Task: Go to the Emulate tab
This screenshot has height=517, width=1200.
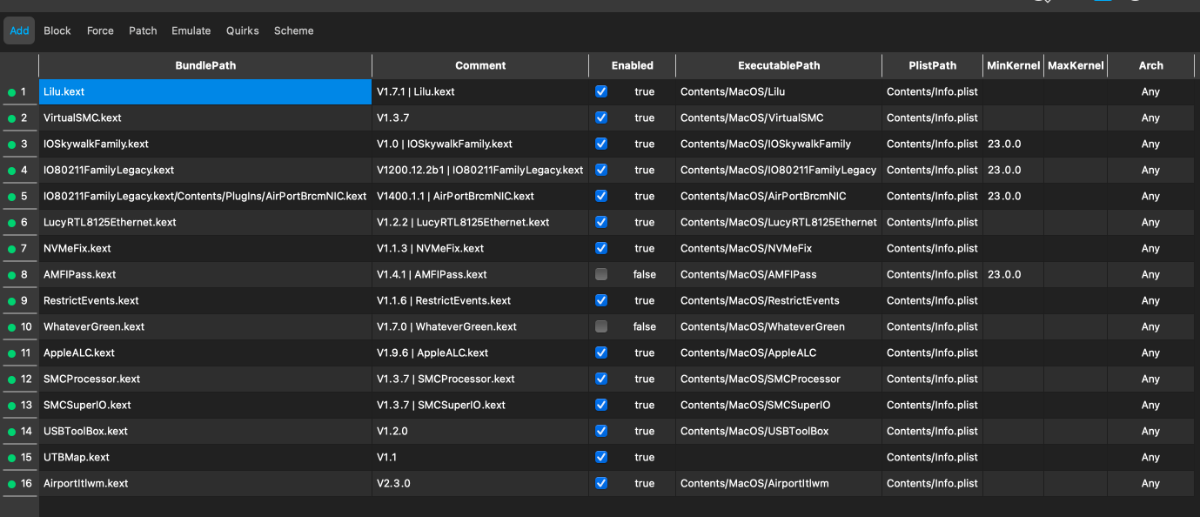Action: (x=191, y=31)
